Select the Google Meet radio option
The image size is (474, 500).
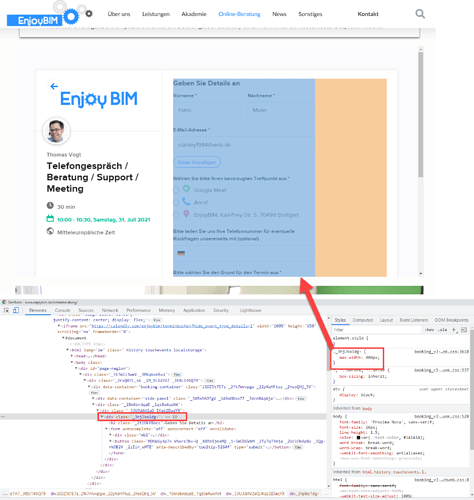point(176,190)
